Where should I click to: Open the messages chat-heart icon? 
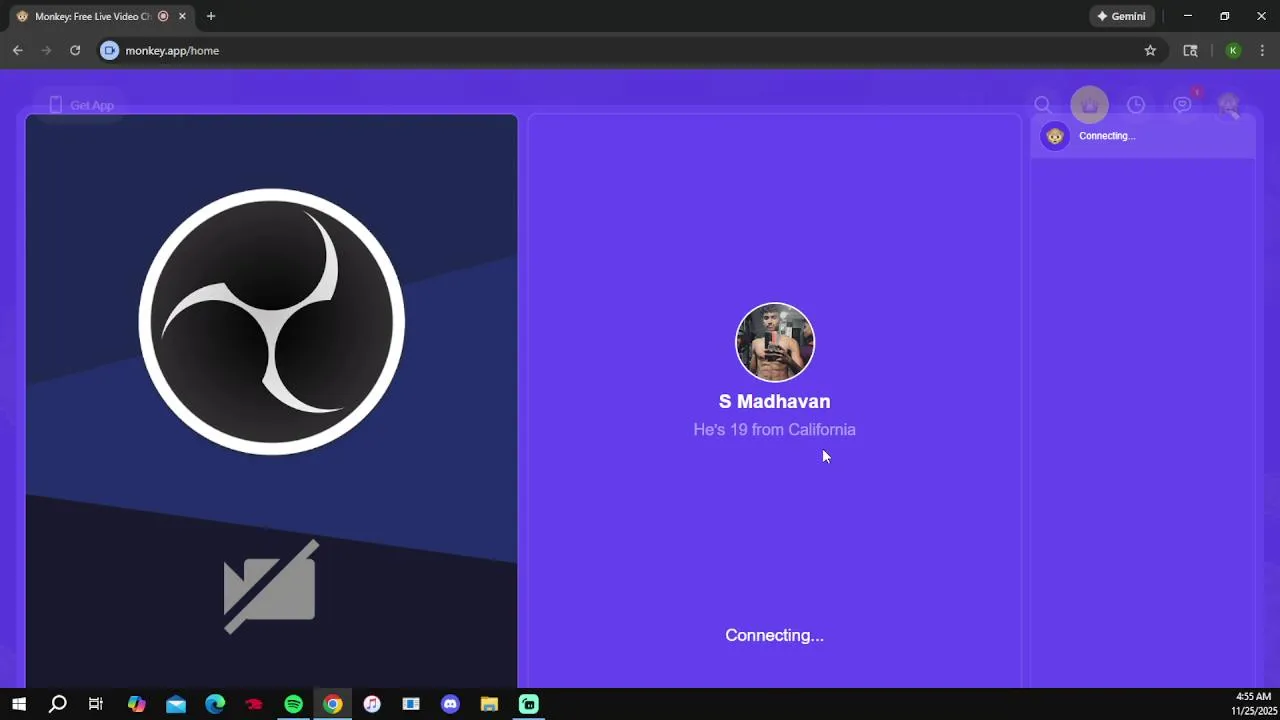[x=1183, y=105]
